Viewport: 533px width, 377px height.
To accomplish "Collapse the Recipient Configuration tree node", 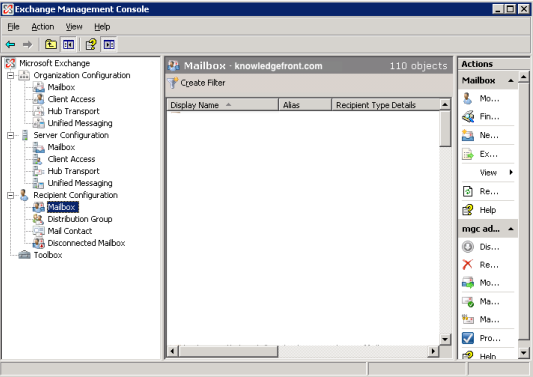I will [x=11, y=195].
